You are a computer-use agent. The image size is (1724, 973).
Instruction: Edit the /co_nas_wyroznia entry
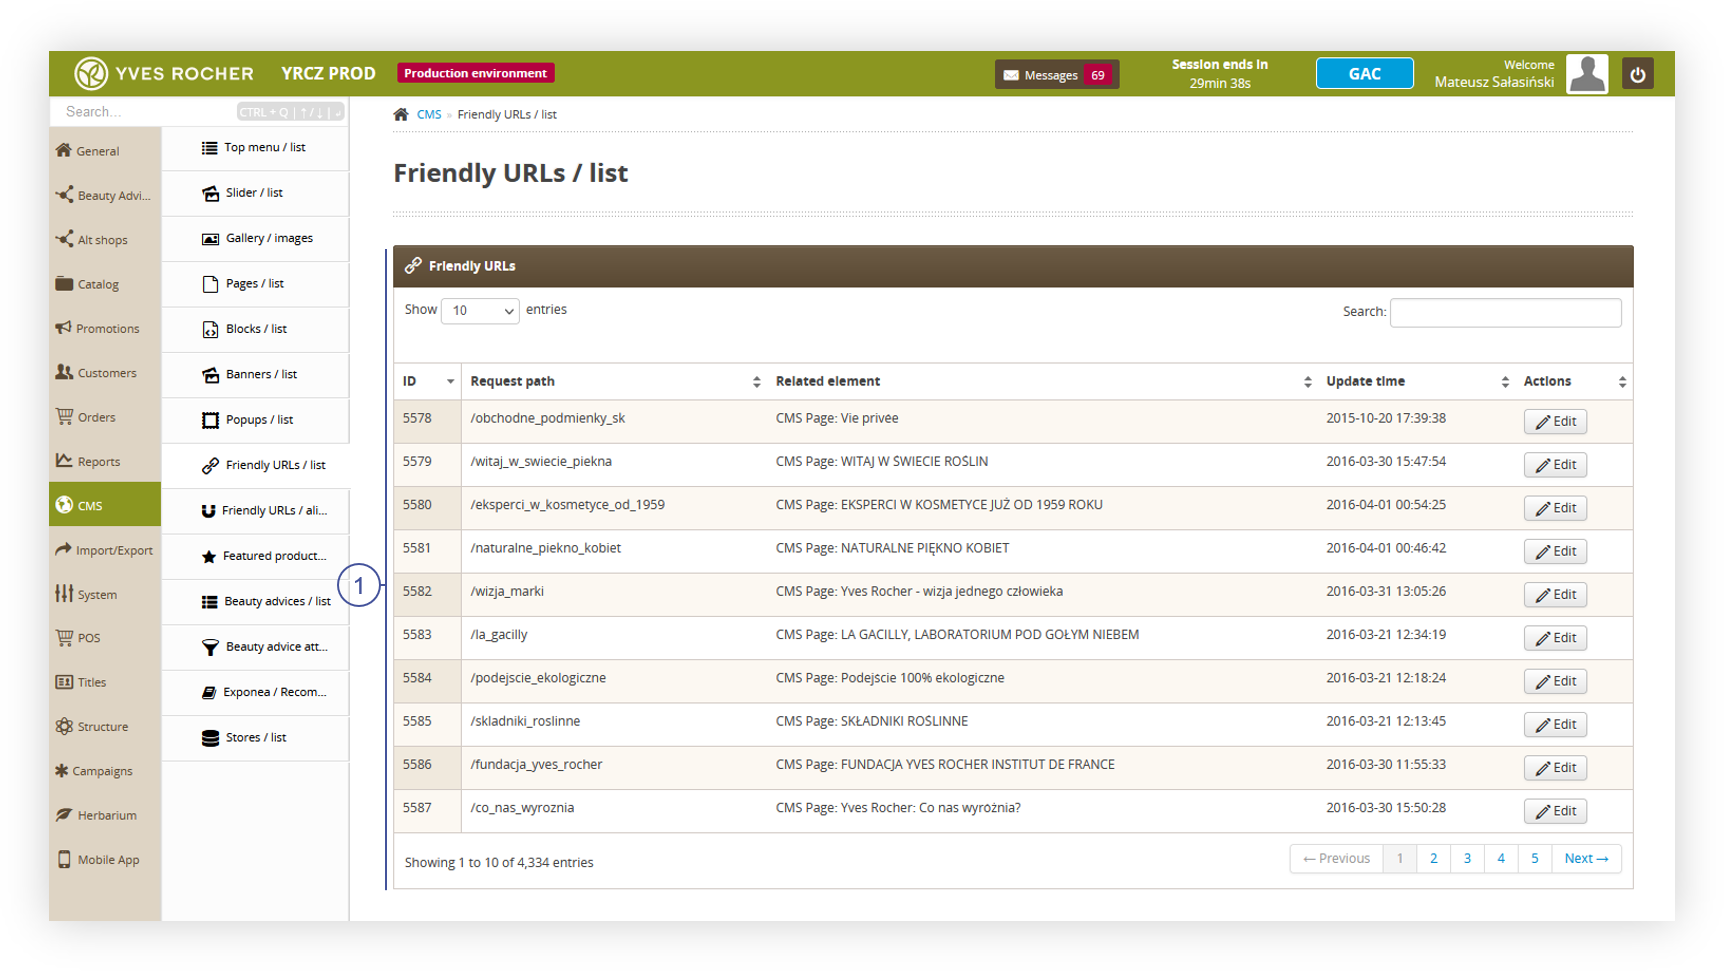pos(1555,811)
